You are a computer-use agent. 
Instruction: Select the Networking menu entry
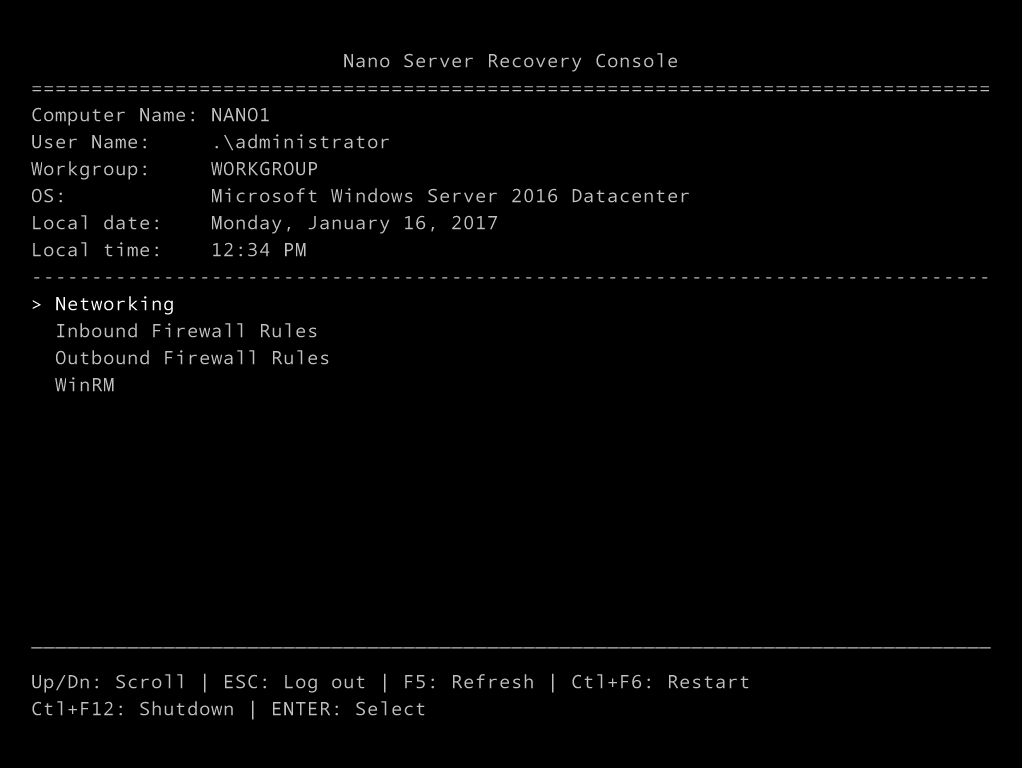(114, 304)
